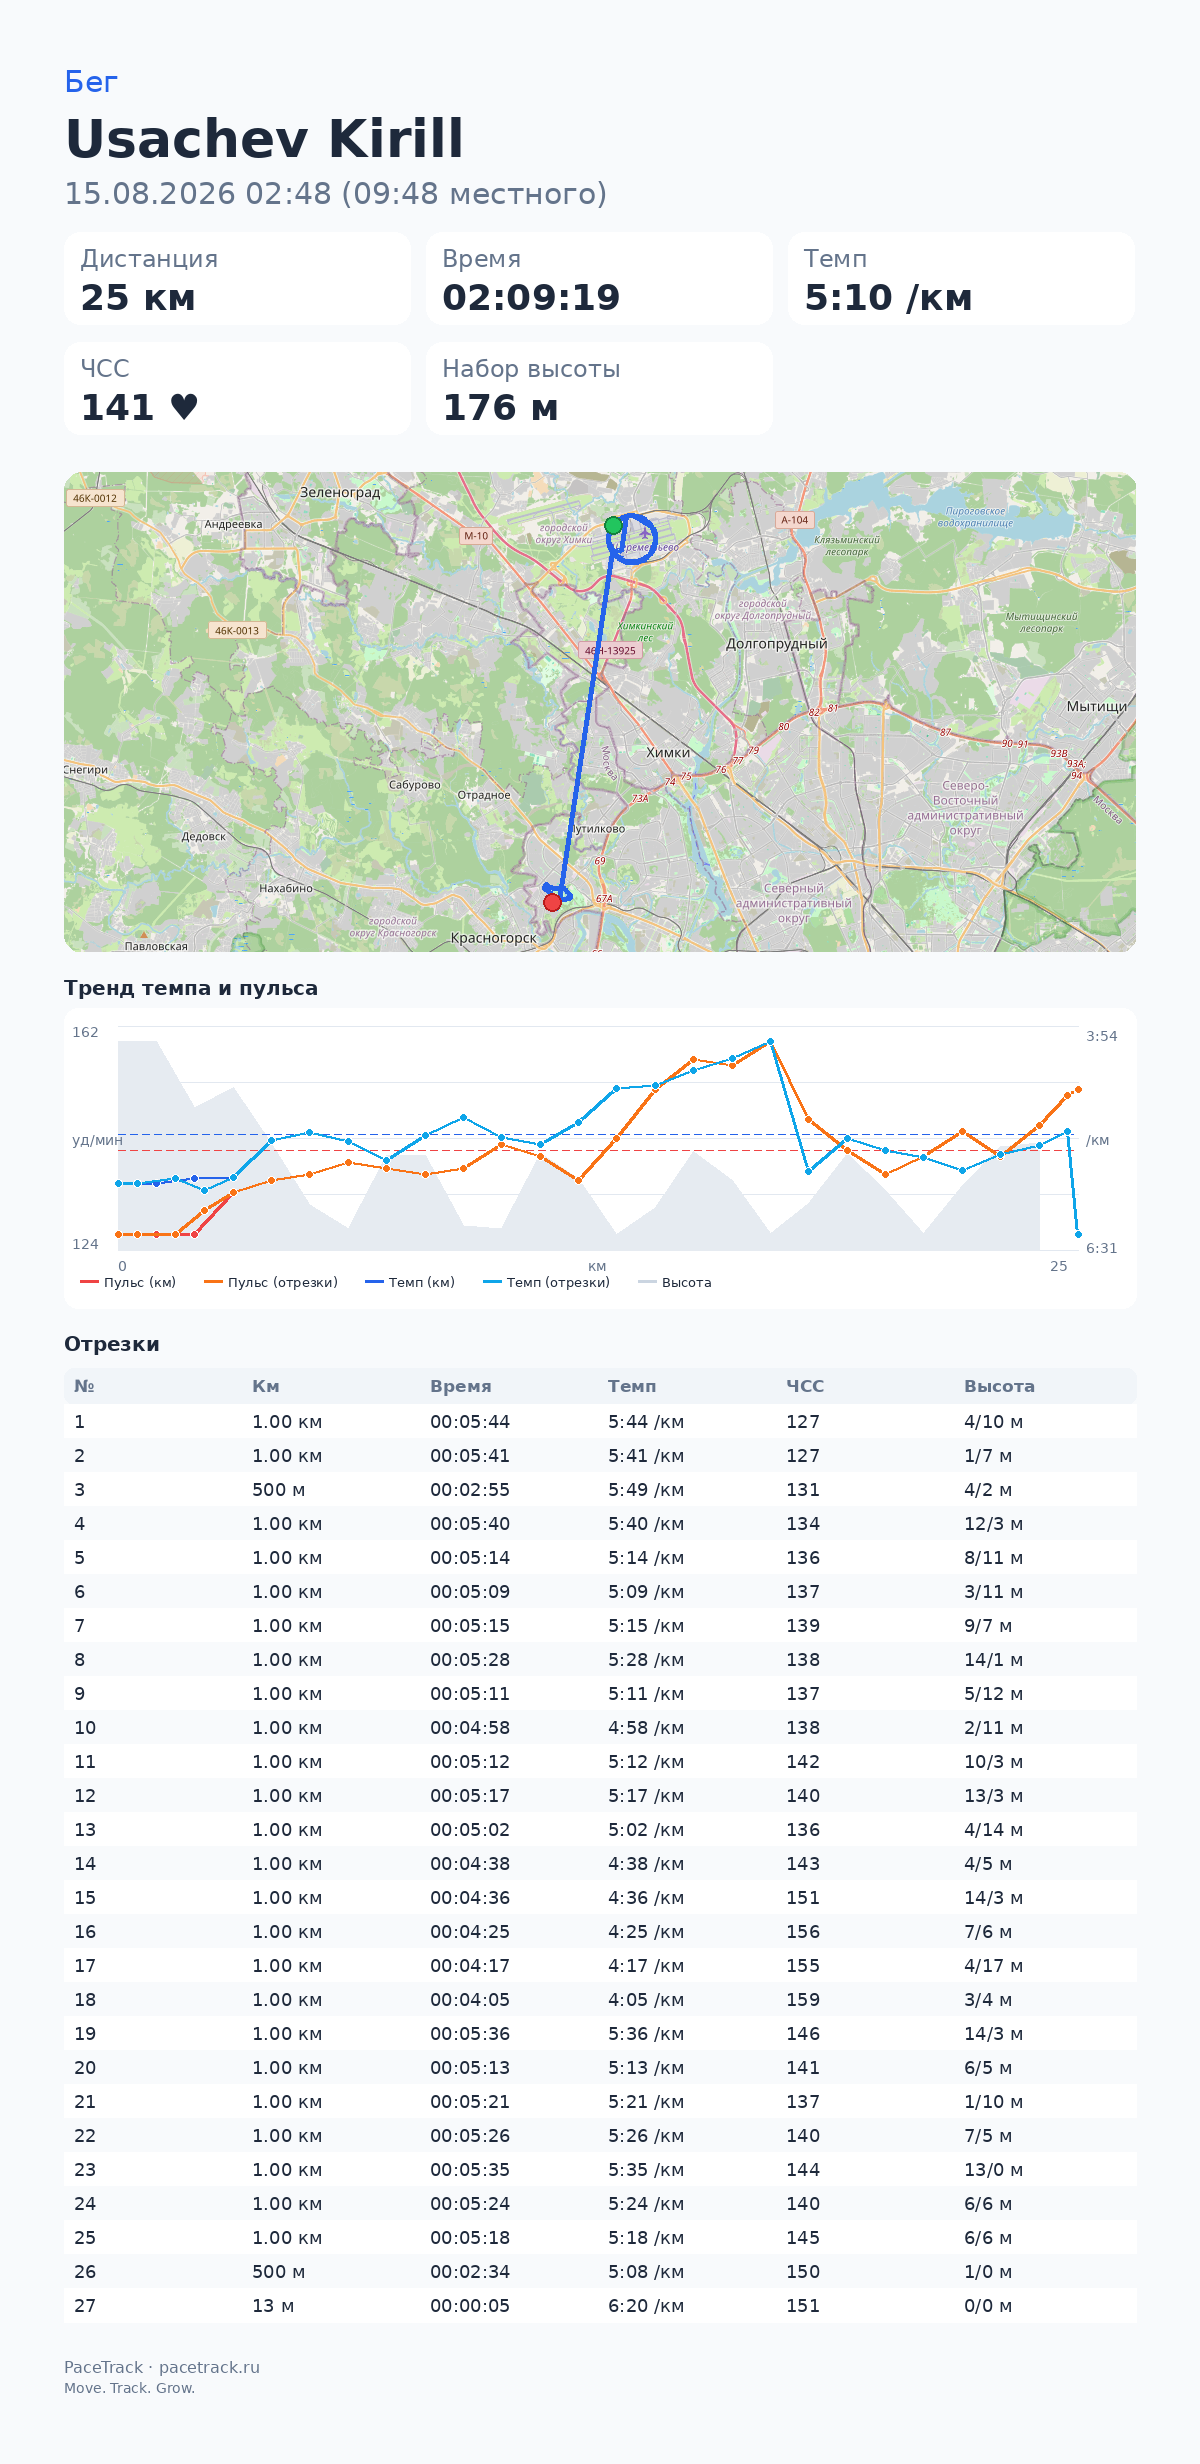Click the red finish marker on map
1200x2464 pixels.
552,903
